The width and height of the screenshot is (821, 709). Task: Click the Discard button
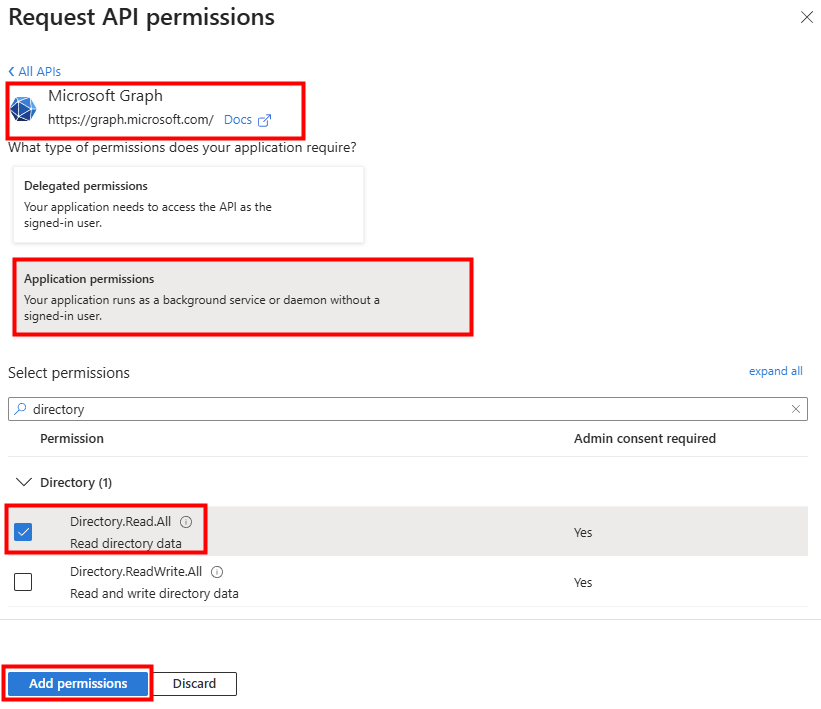pos(194,684)
